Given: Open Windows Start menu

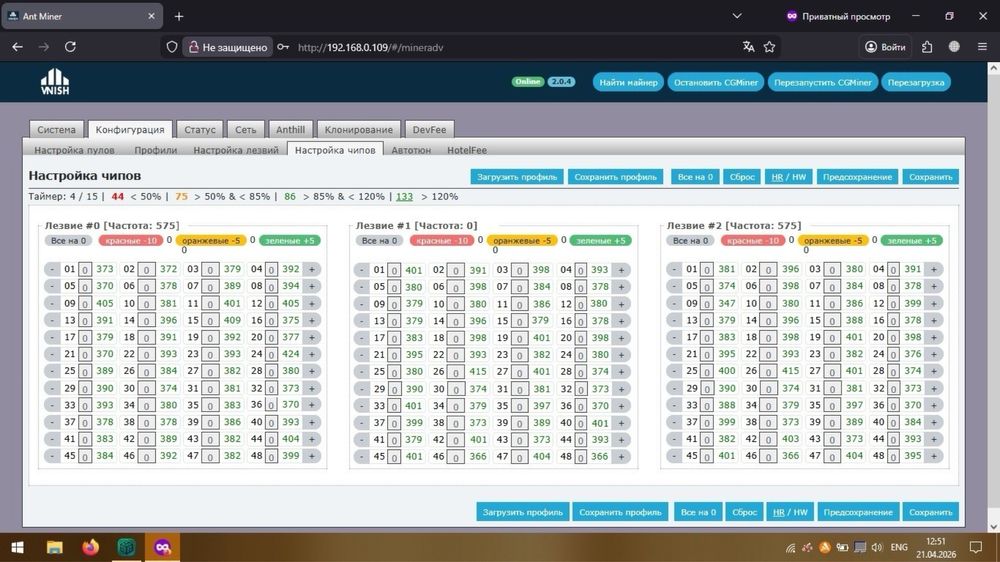Looking at the screenshot, I should coord(17,547).
